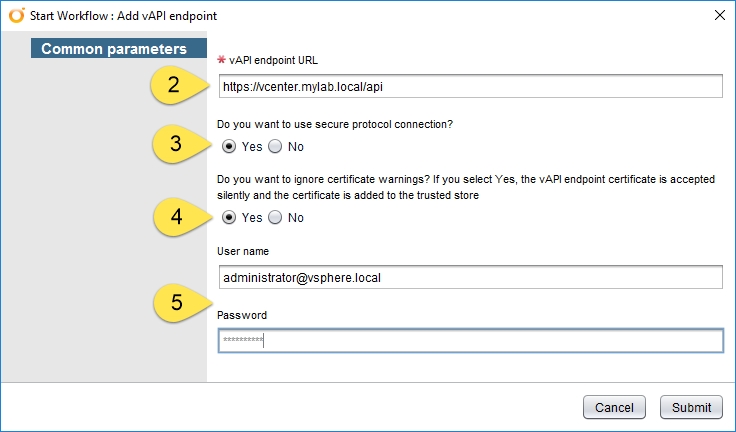
Task: Close the Add vAPI endpoint dialog
Action: tap(720, 15)
